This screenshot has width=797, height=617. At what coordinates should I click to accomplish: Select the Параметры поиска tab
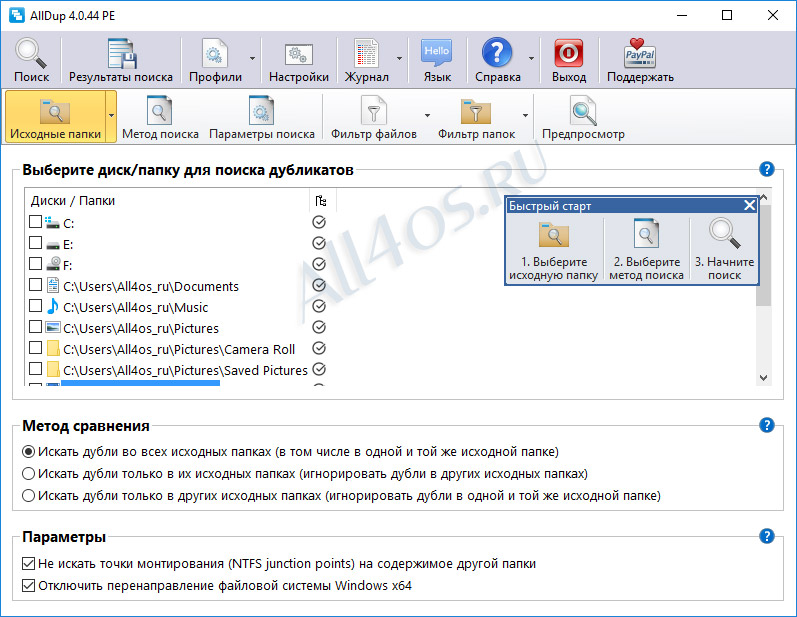pos(262,117)
